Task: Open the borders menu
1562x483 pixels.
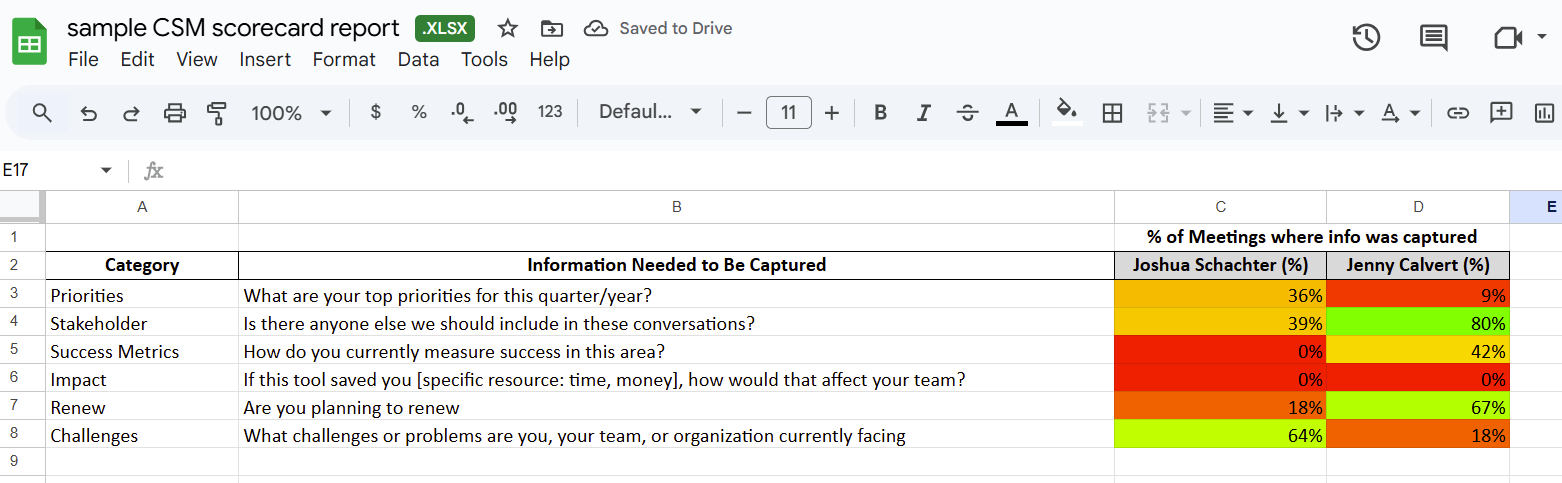Action: coord(1112,113)
